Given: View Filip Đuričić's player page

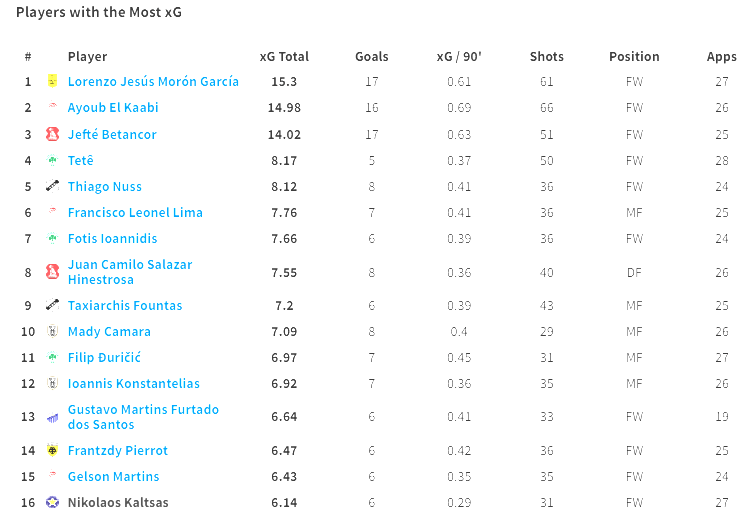Looking at the screenshot, I should coord(104,357).
